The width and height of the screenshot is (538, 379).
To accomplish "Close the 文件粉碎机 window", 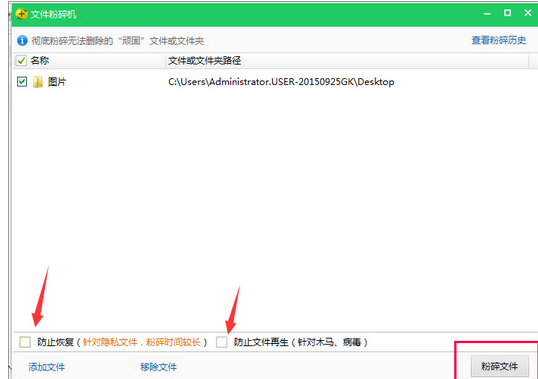I will [x=528, y=13].
